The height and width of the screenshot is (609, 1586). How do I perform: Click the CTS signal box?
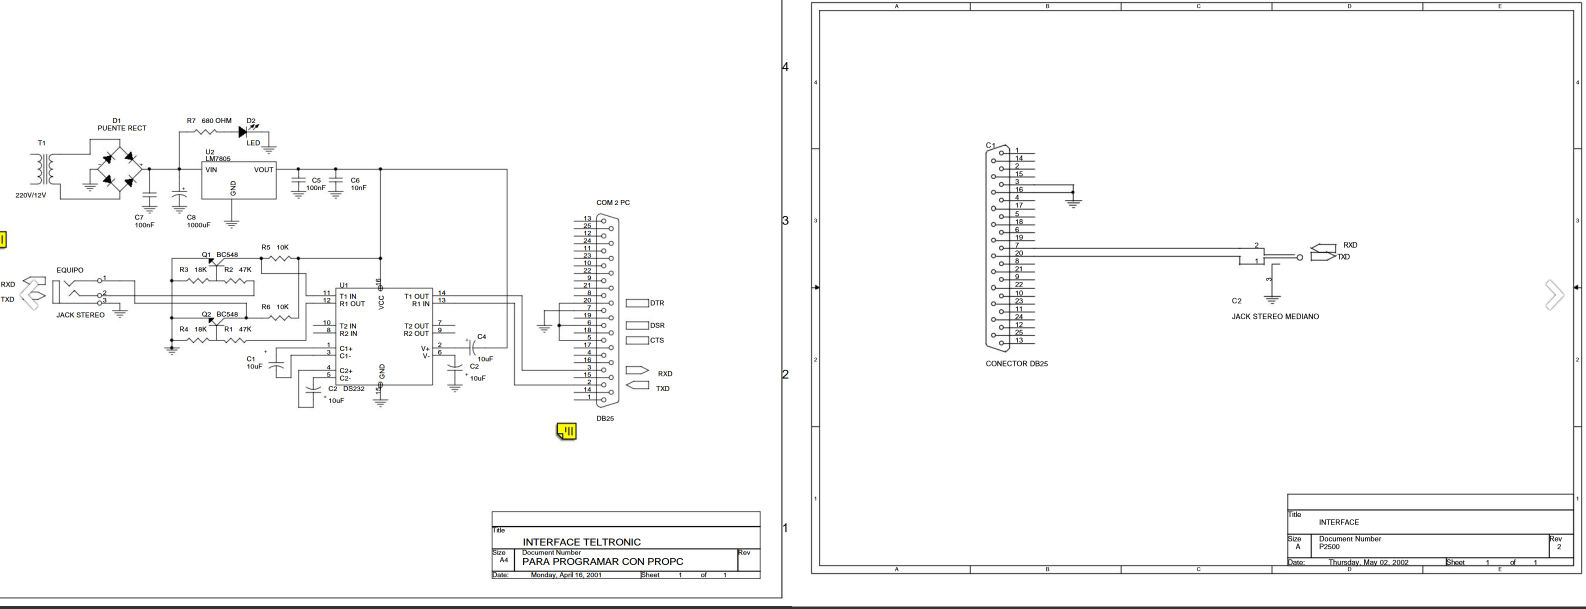[637, 340]
